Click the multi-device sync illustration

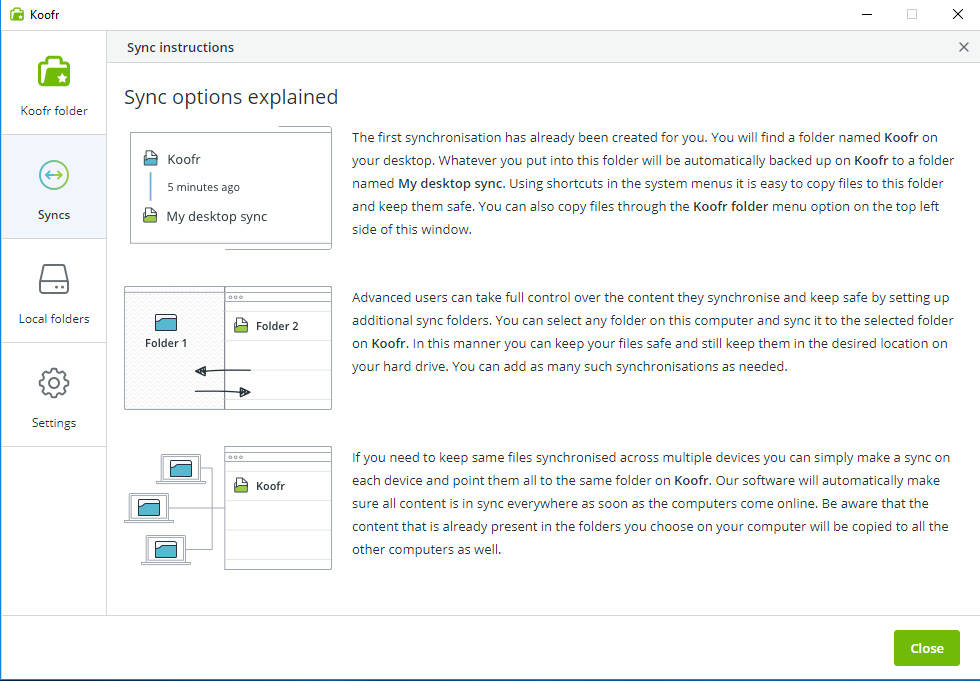pyautogui.click(x=228, y=507)
